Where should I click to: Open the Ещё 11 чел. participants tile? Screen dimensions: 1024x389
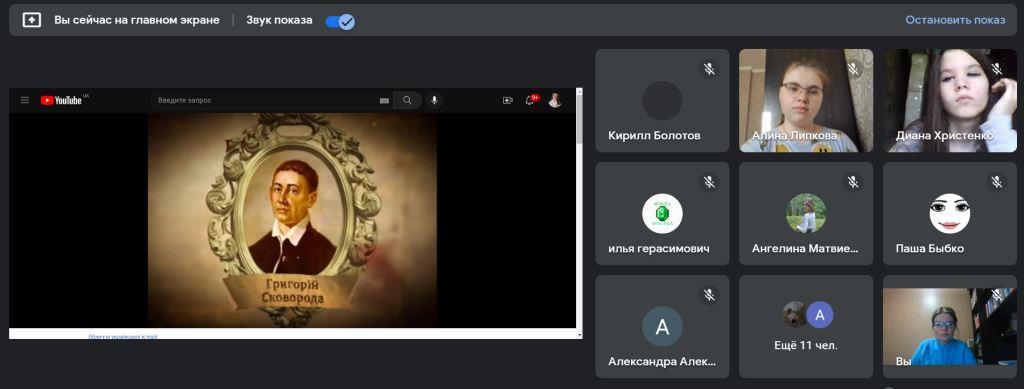[x=806, y=326]
